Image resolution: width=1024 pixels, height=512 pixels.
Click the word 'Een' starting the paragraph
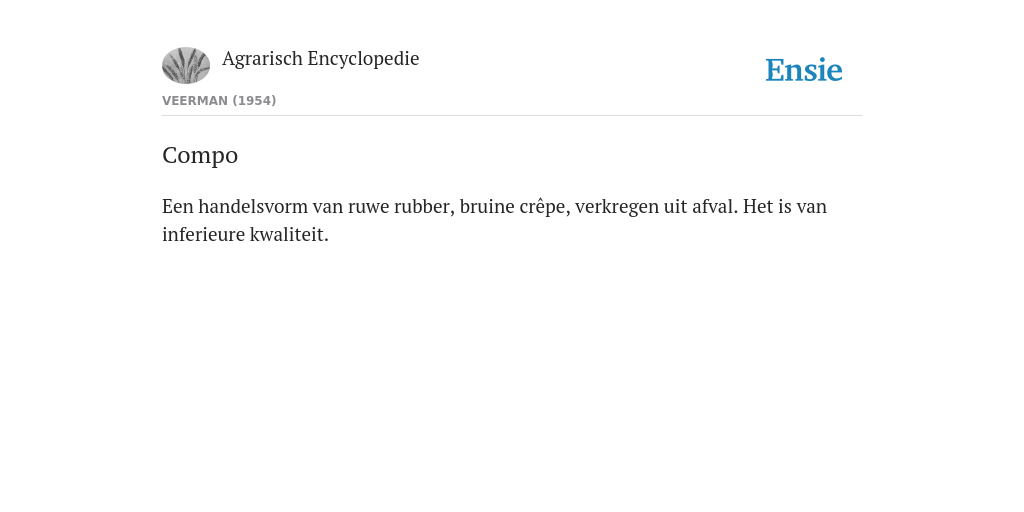click(x=178, y=206)
